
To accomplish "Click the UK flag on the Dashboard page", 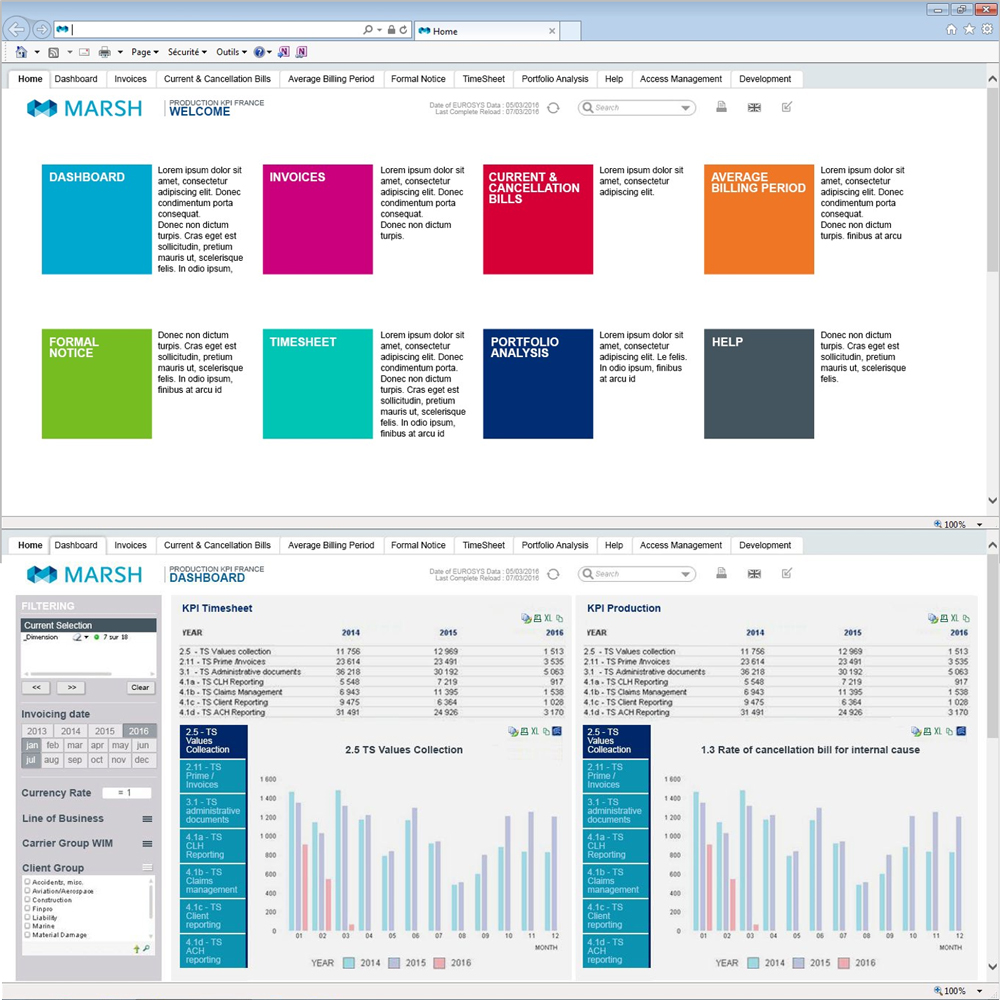I will [x=754, y=574].
